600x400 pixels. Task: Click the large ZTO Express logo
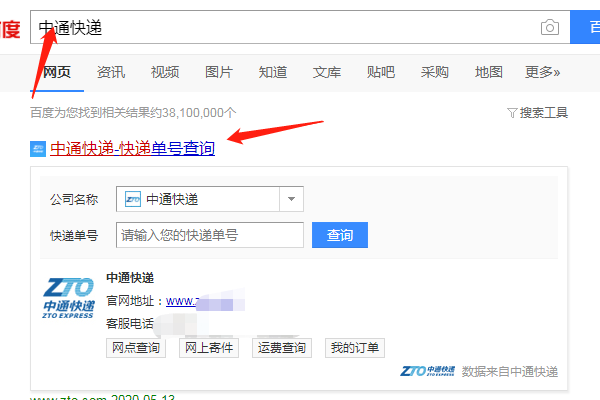click(x=68, y=298)
